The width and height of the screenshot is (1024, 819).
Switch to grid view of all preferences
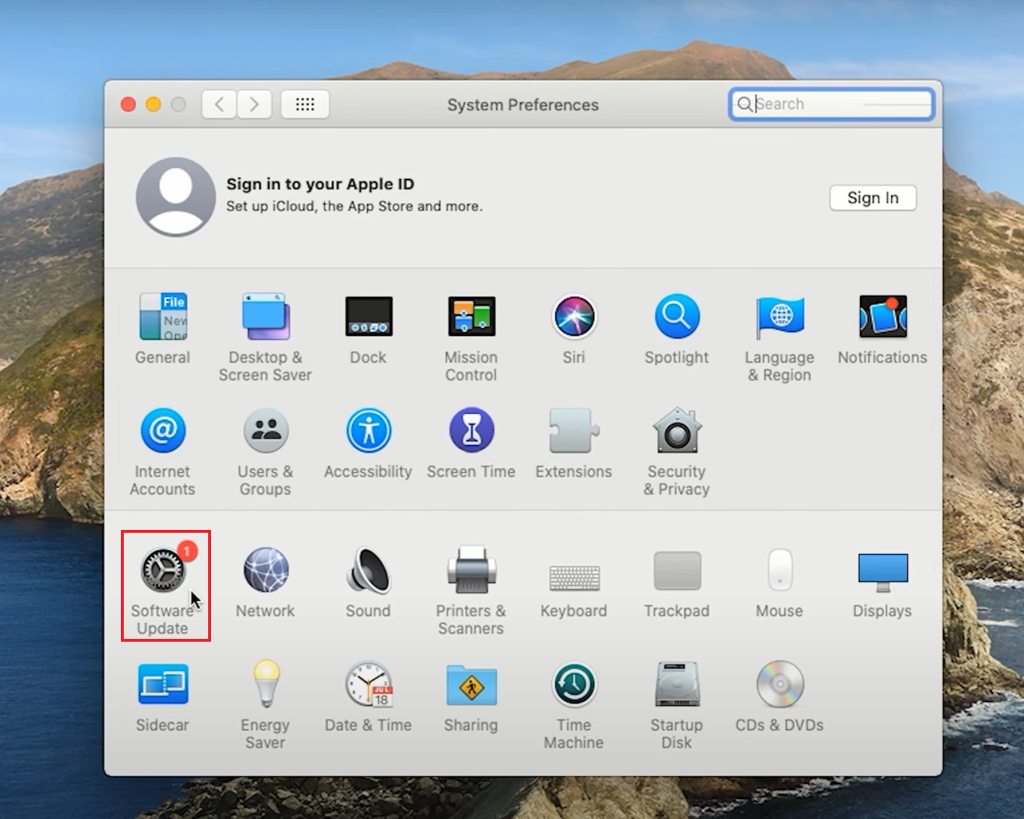tap(304, 103)
